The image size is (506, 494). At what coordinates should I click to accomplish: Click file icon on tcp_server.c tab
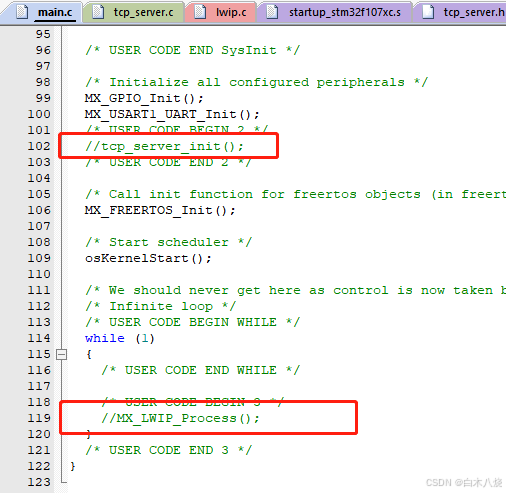pyautogui.click(x=98, y=12)
